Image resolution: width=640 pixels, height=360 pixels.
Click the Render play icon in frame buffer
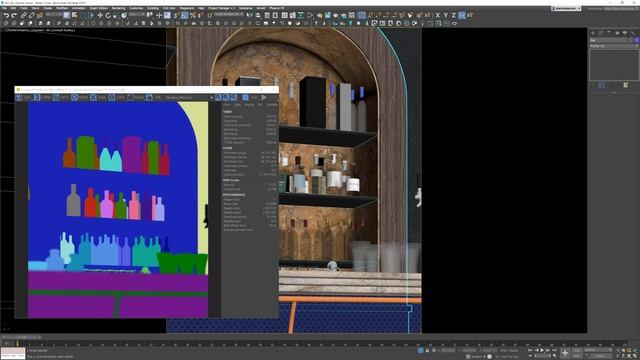pos(264,98)
